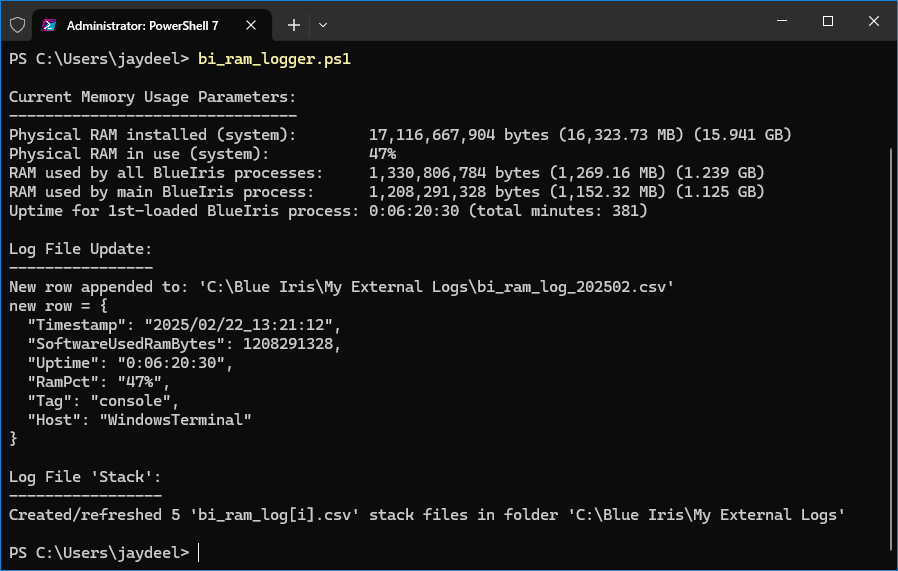Click the "Timestamp" line in the new row

[x=184, y=325]
